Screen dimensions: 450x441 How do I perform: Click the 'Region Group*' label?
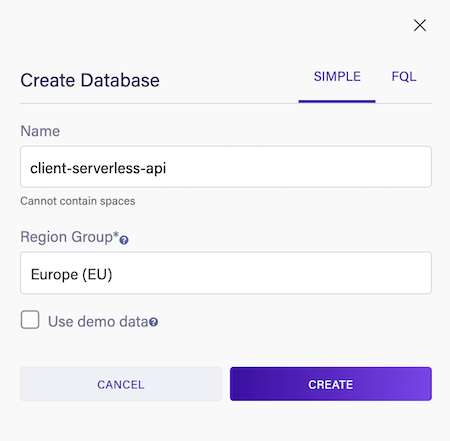coord(70,237)
